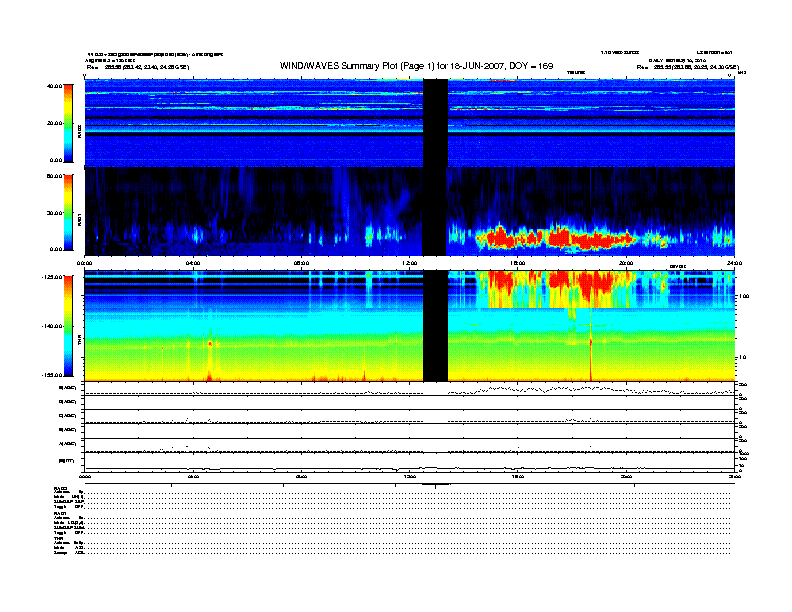
Task: Click the 08:00 time label under RAD1 spectrogram
Action: [301, 263]
